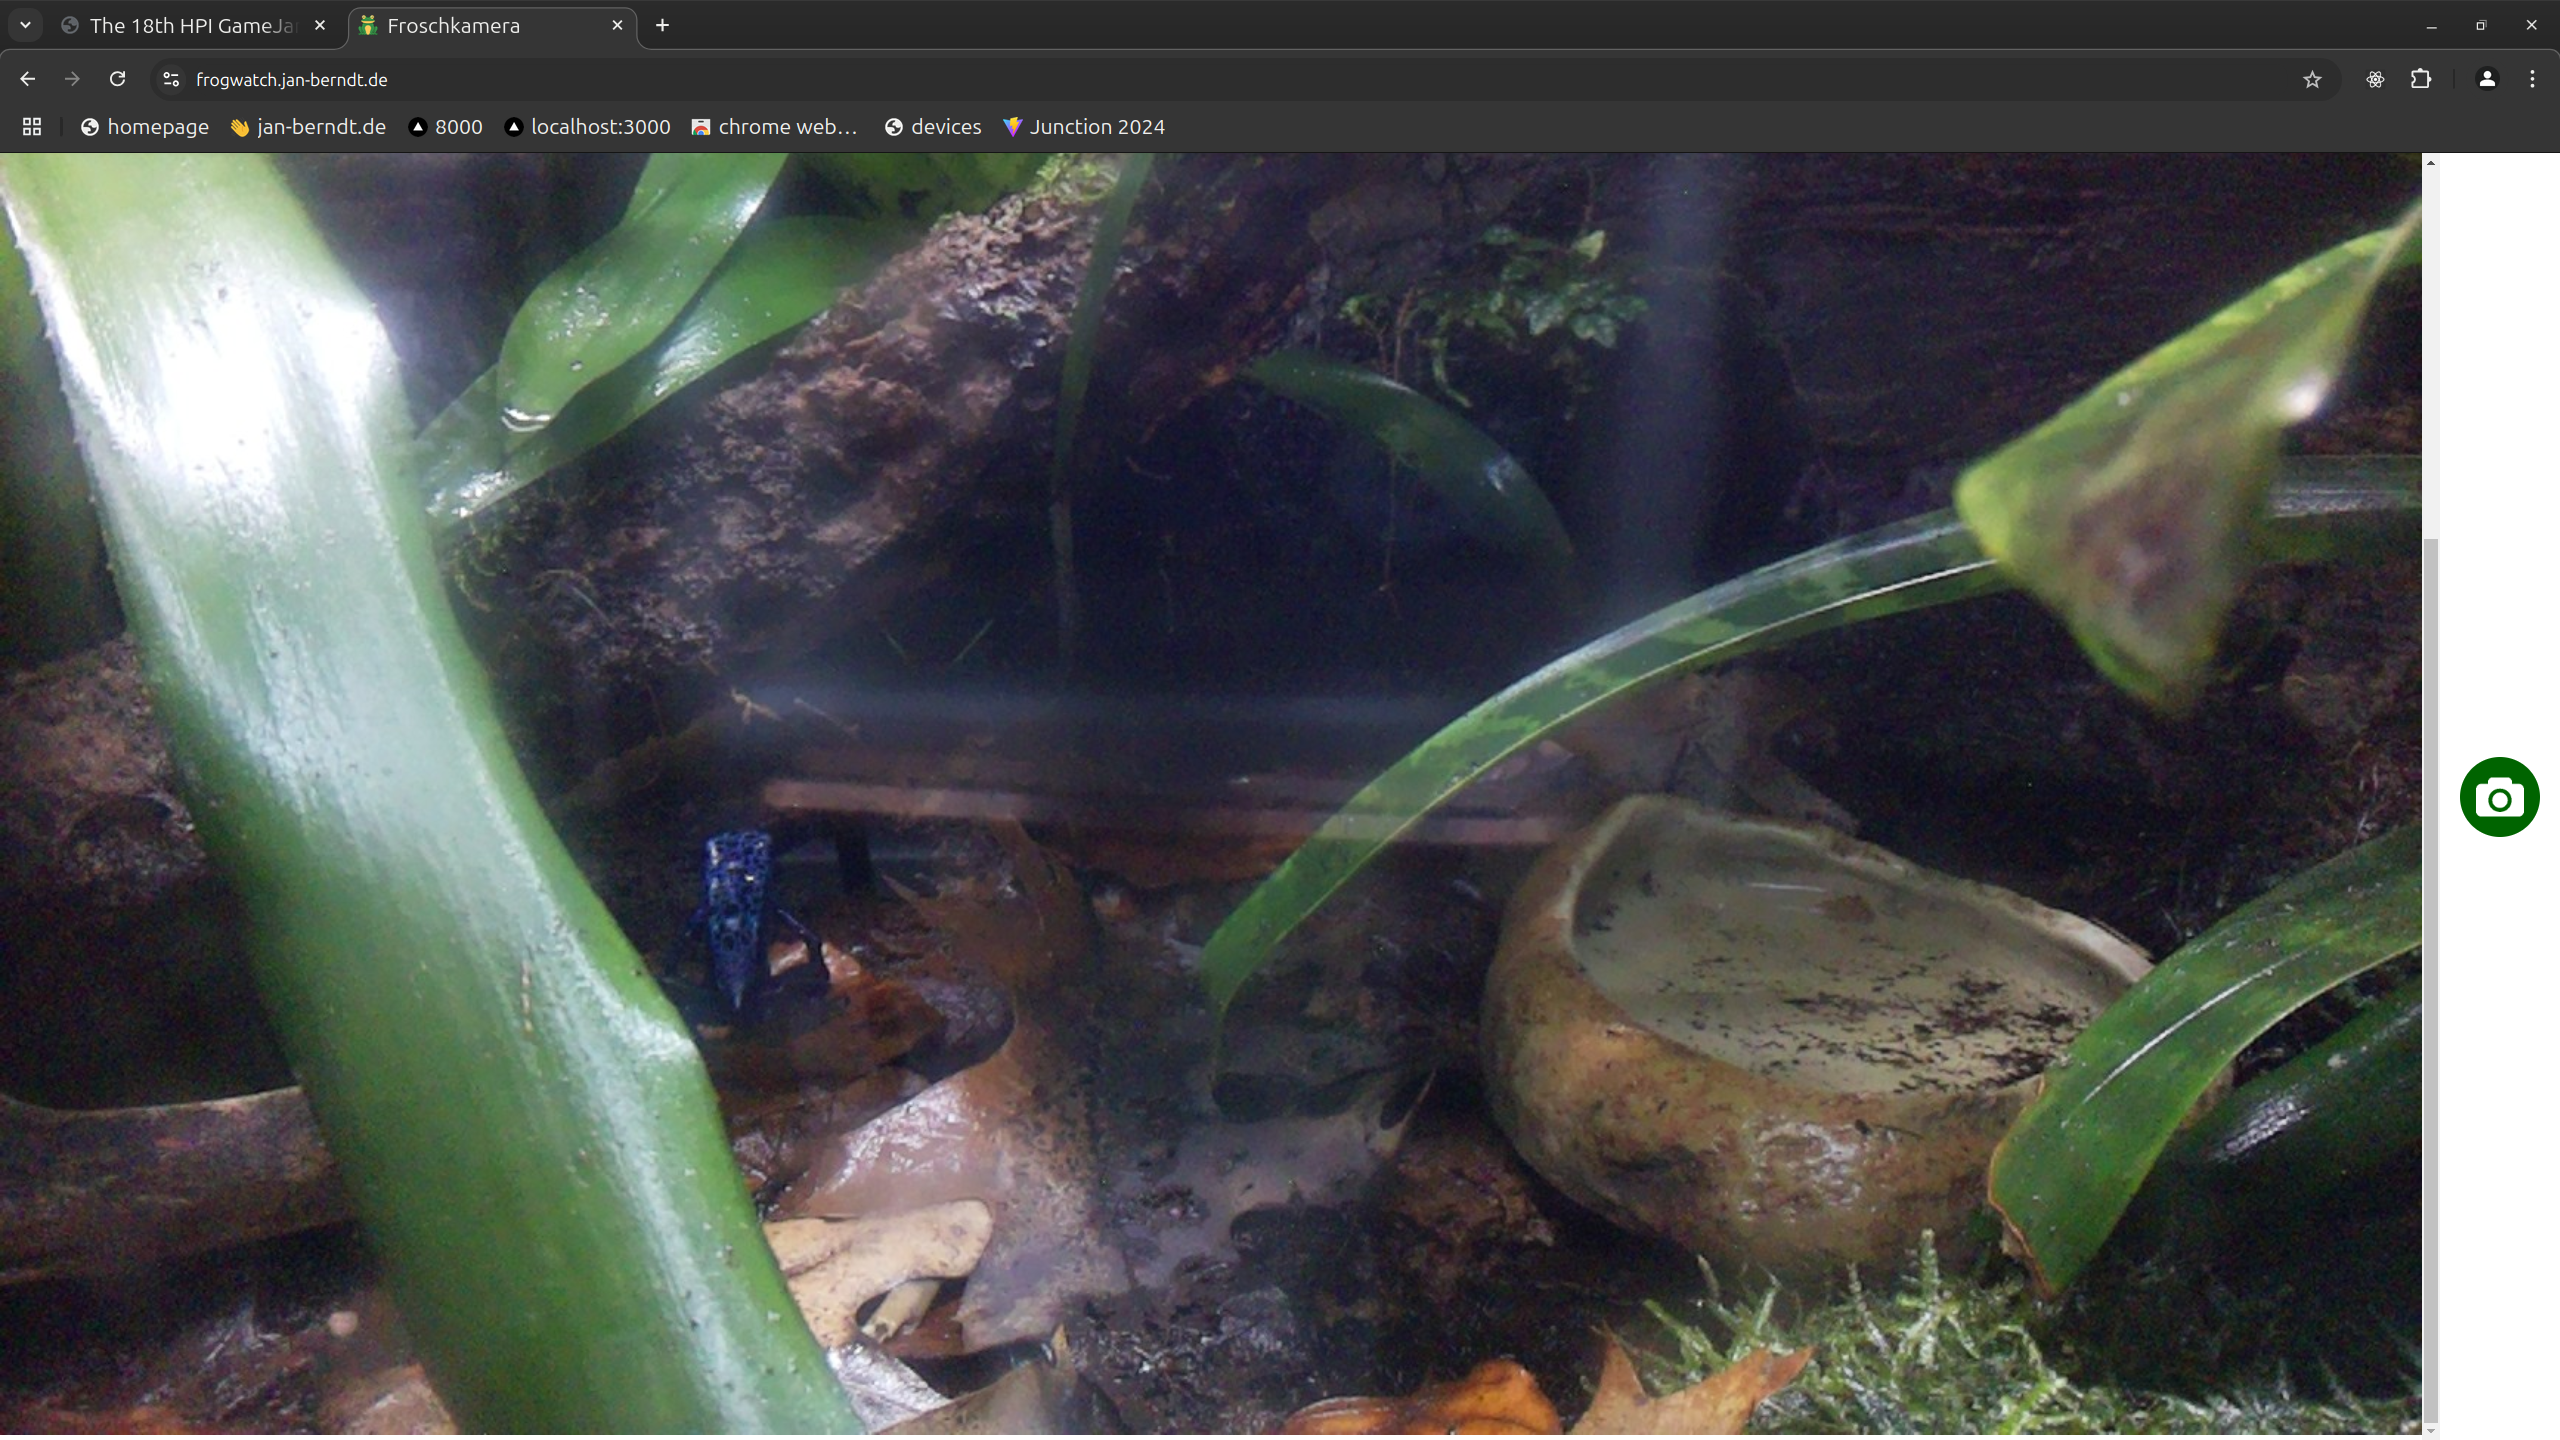Navigate back using the back arrow
Viewport: 2560px width, 1440px height.
(27, 79)
